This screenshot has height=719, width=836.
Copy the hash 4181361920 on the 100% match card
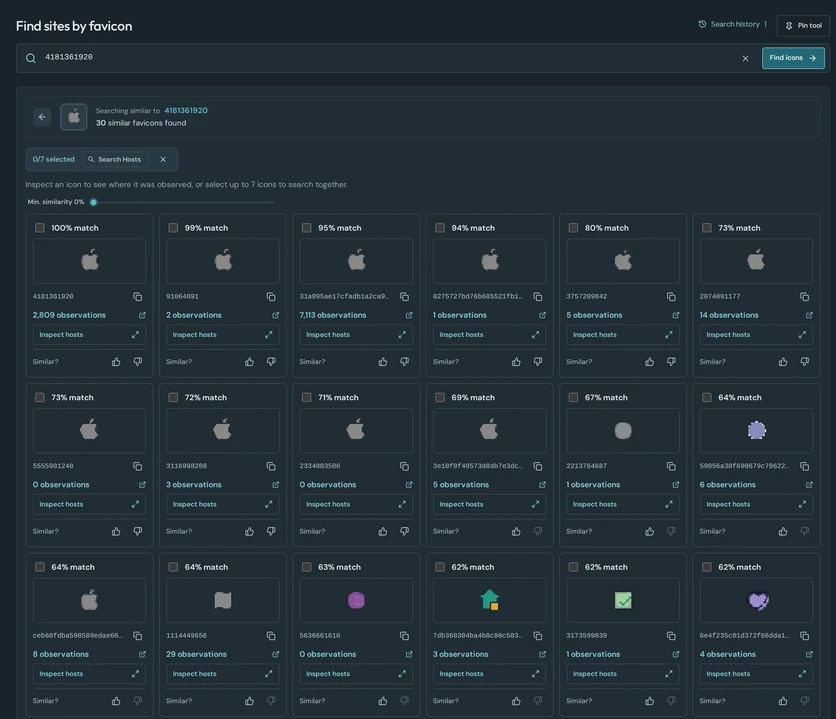point(138,296)
